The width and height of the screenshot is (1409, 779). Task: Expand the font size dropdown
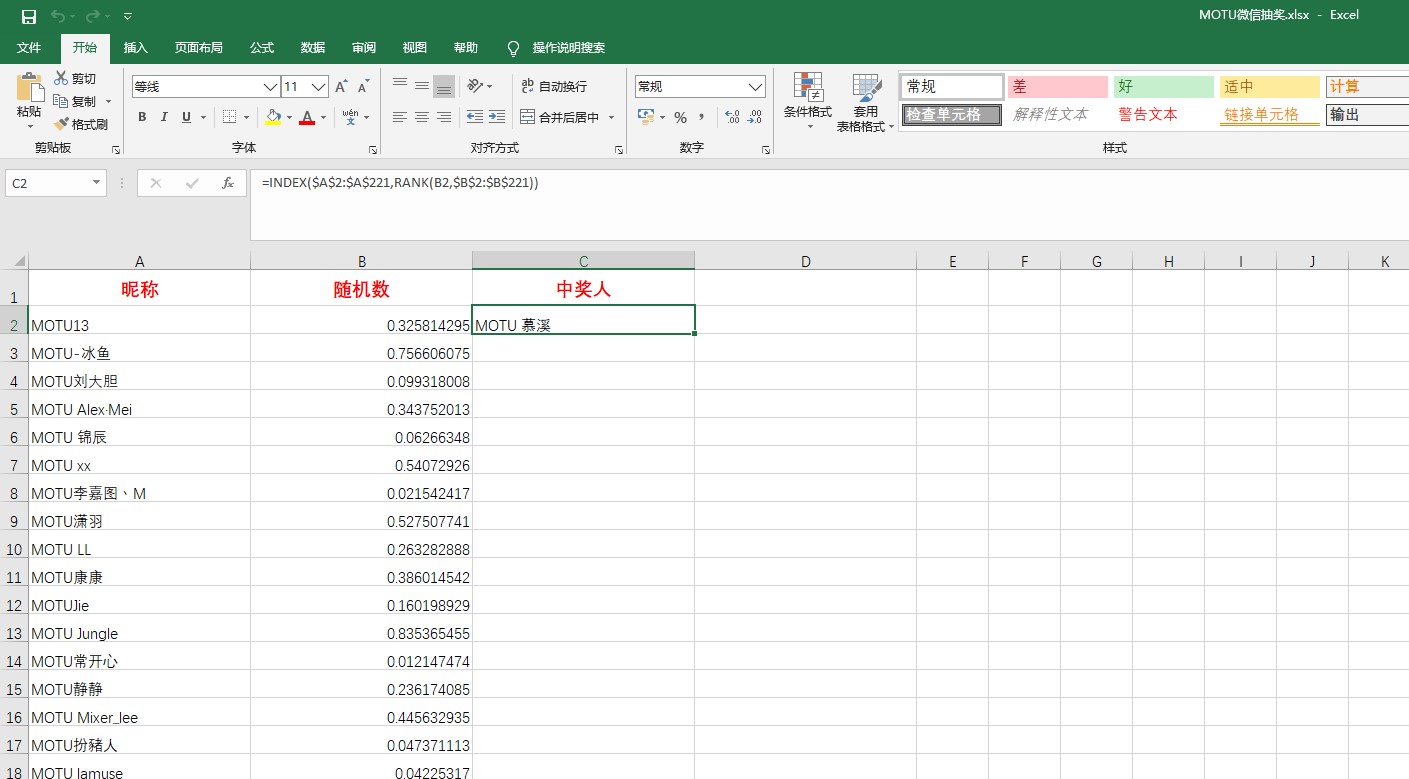click(319, 87)
